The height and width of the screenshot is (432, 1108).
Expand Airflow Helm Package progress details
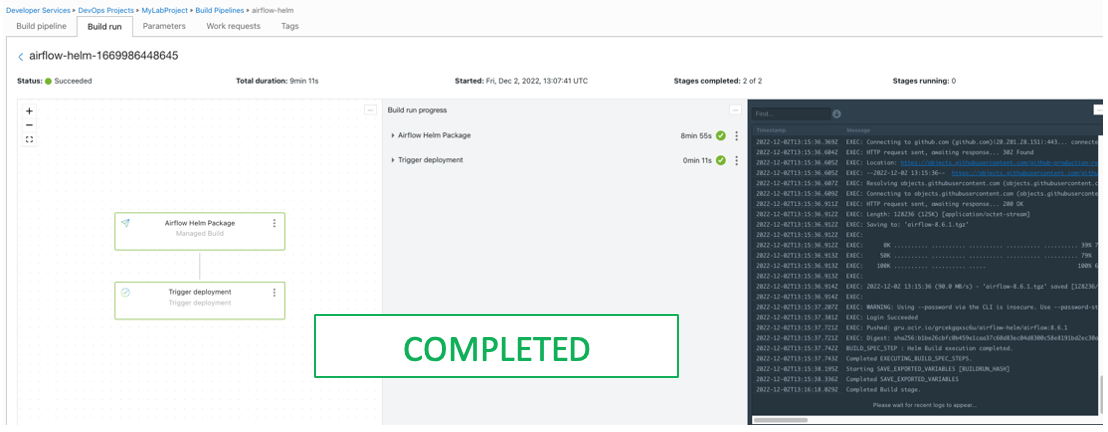pos(393,135)
